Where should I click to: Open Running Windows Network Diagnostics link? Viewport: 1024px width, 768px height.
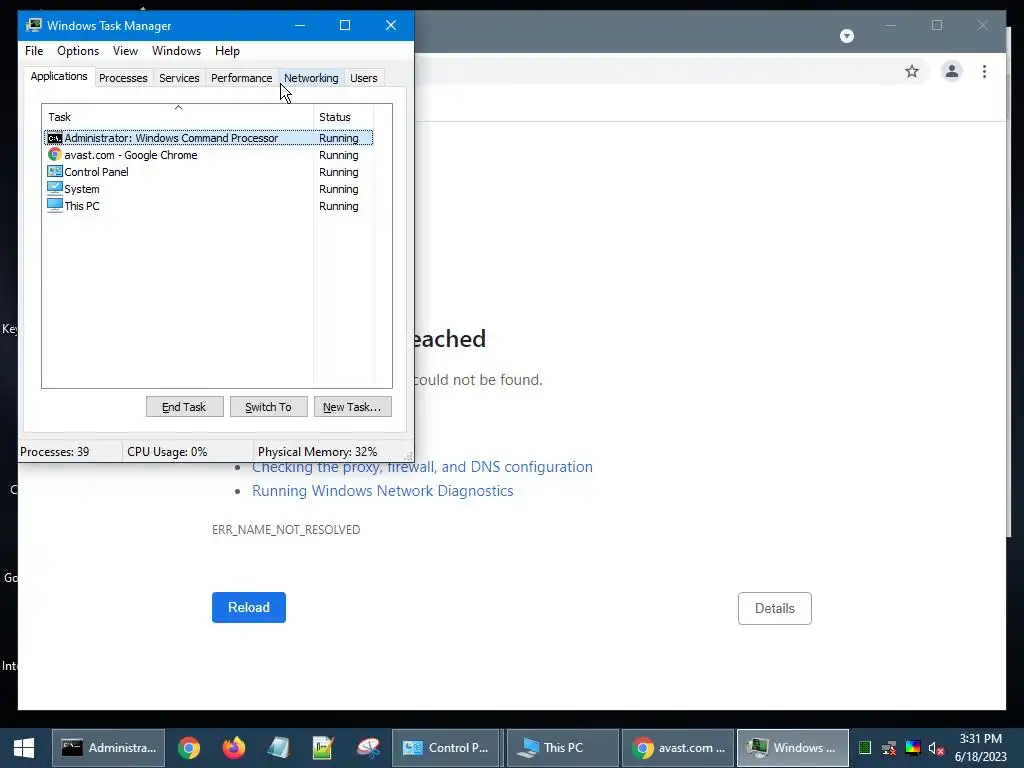(x=383, y=491)
